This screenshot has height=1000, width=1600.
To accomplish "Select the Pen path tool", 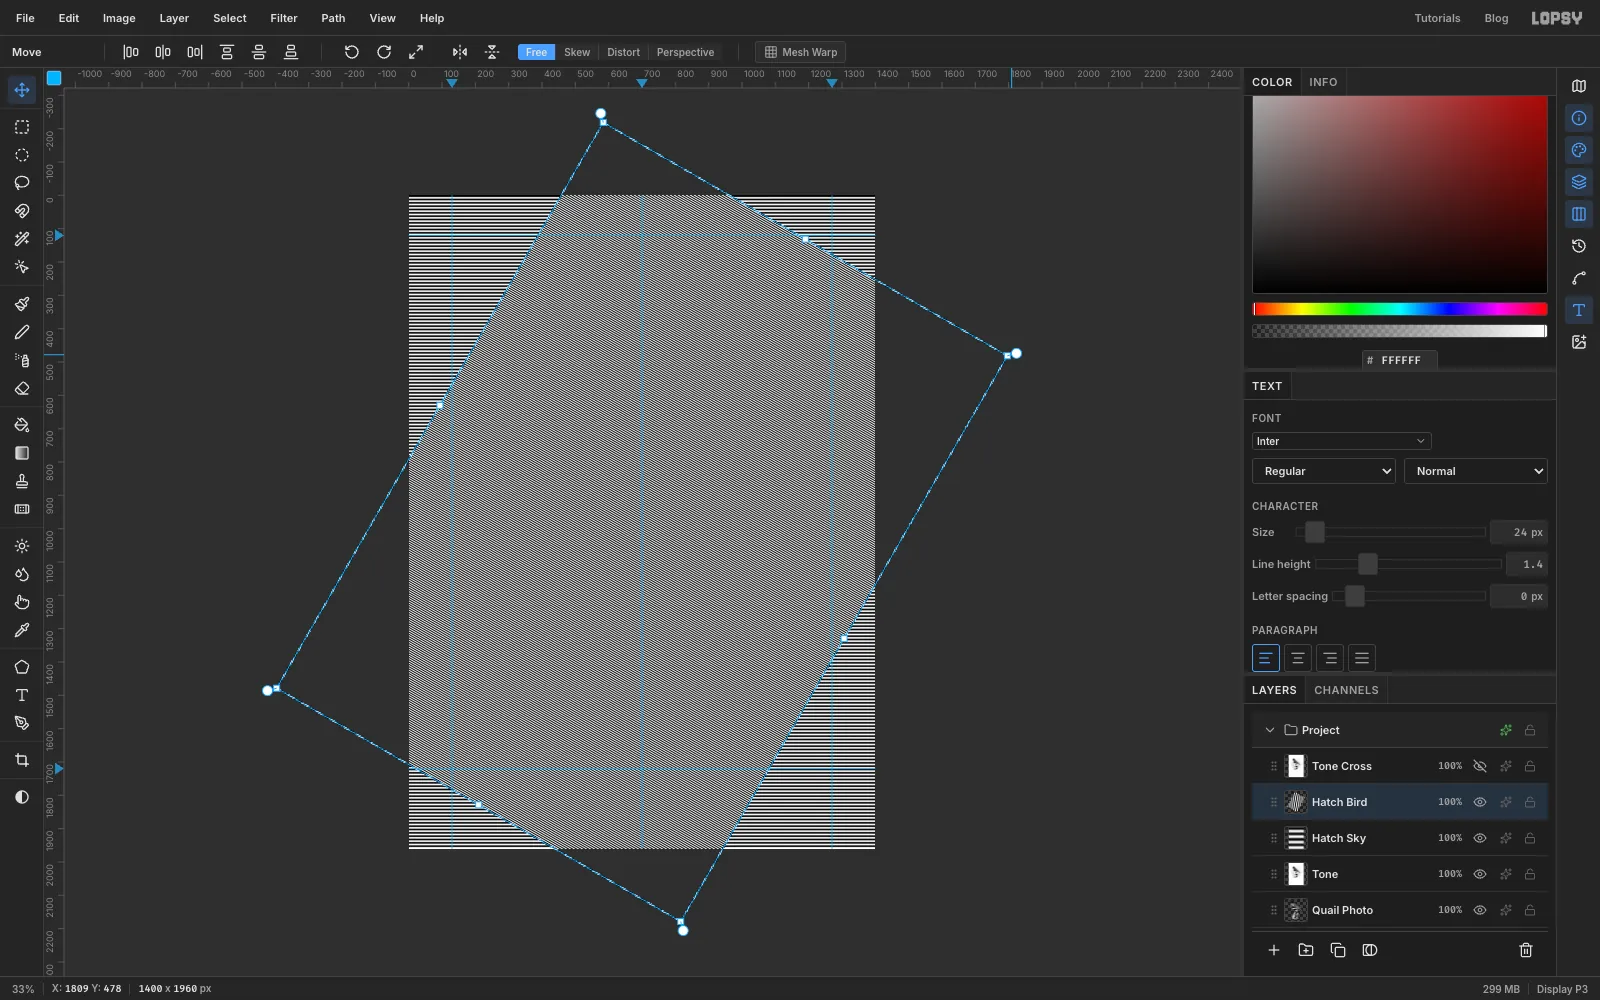I will [21, 723].
